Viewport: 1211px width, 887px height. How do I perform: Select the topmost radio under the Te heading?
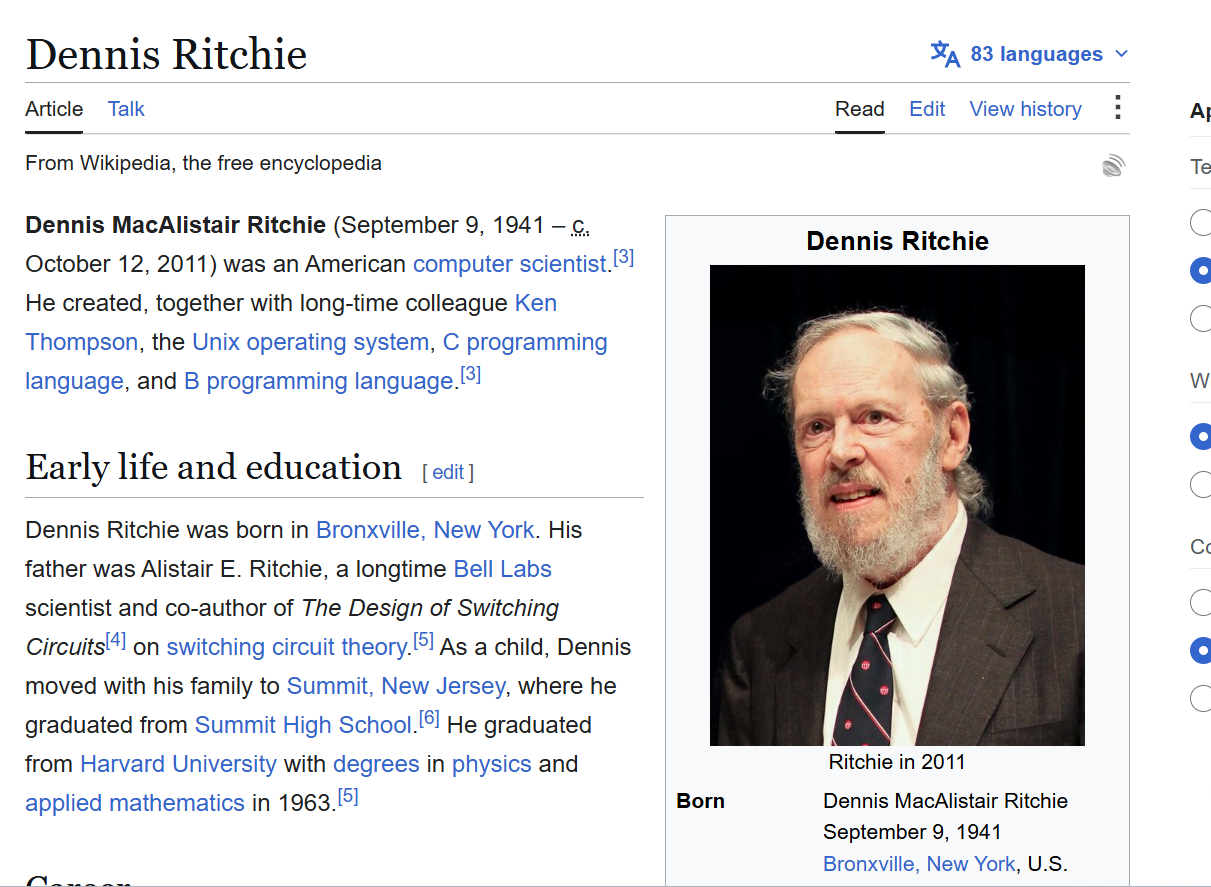[x=1201, y=222]
